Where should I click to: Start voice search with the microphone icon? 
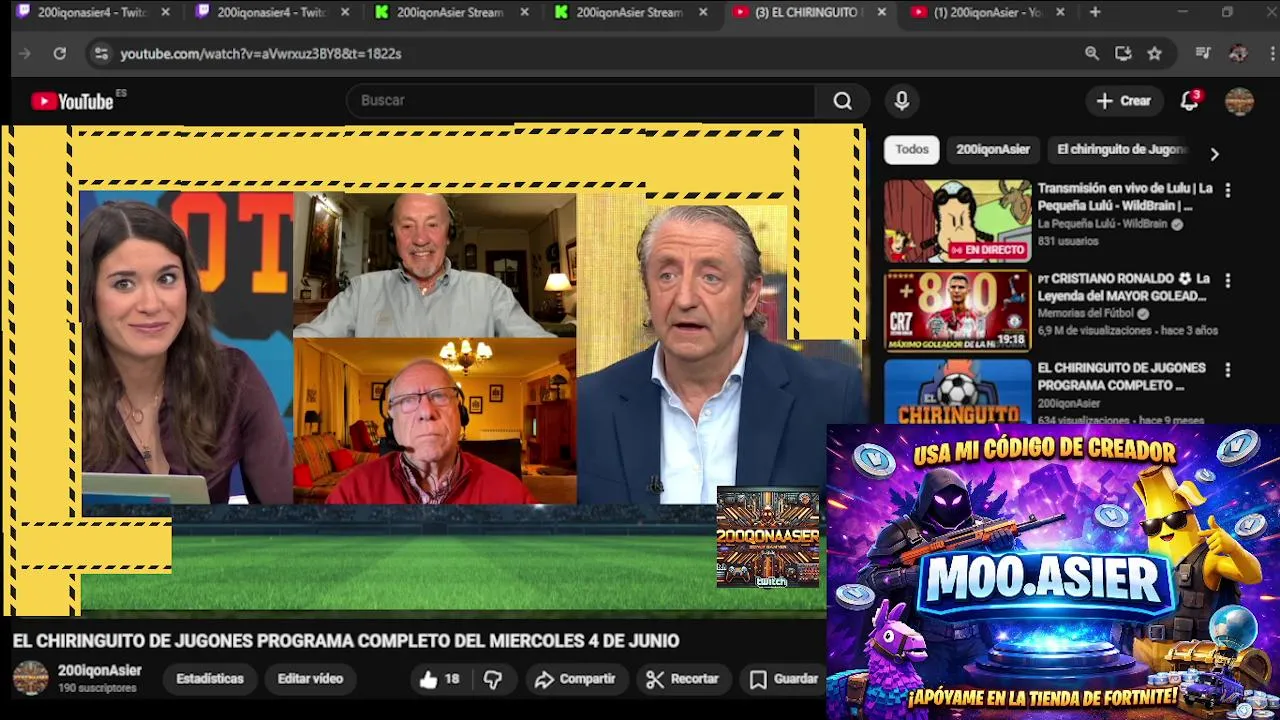pos(902,101)
